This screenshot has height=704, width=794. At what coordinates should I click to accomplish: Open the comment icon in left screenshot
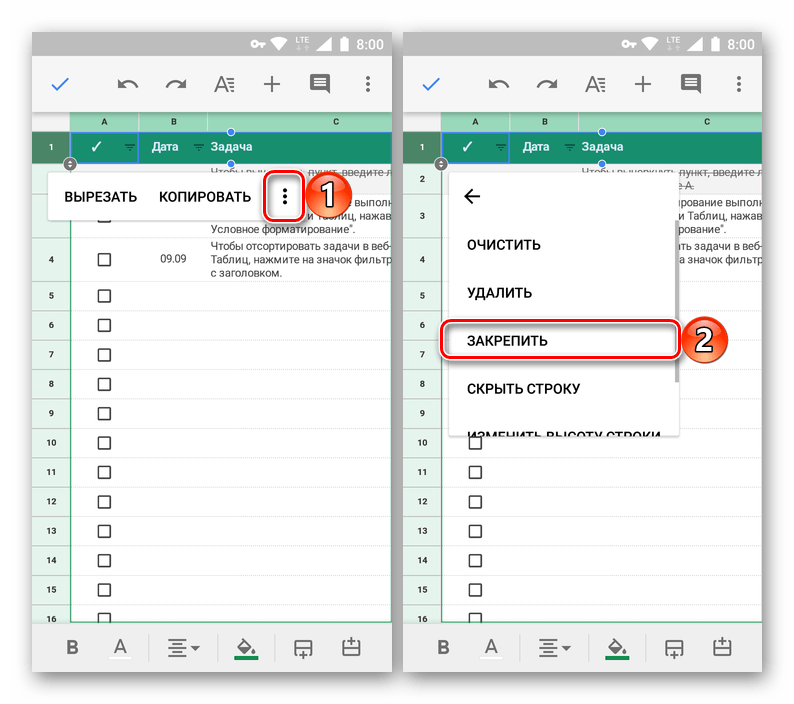(320, 84)
